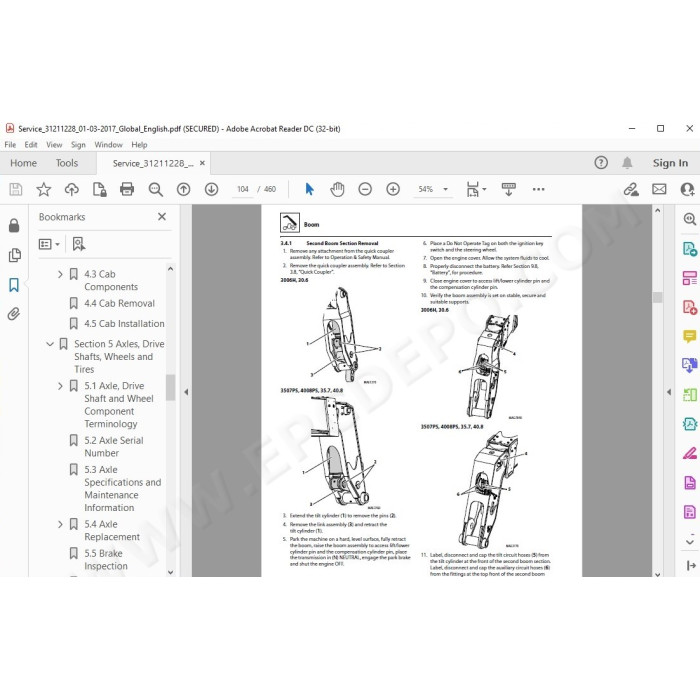Open fit page display options
The image size is (700, 700).
tap(476, 189)
